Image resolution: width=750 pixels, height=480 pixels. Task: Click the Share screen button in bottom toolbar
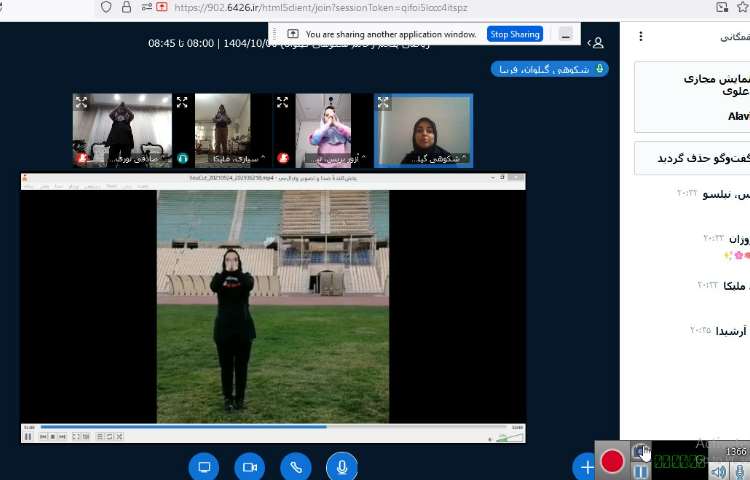coord(204,467)
